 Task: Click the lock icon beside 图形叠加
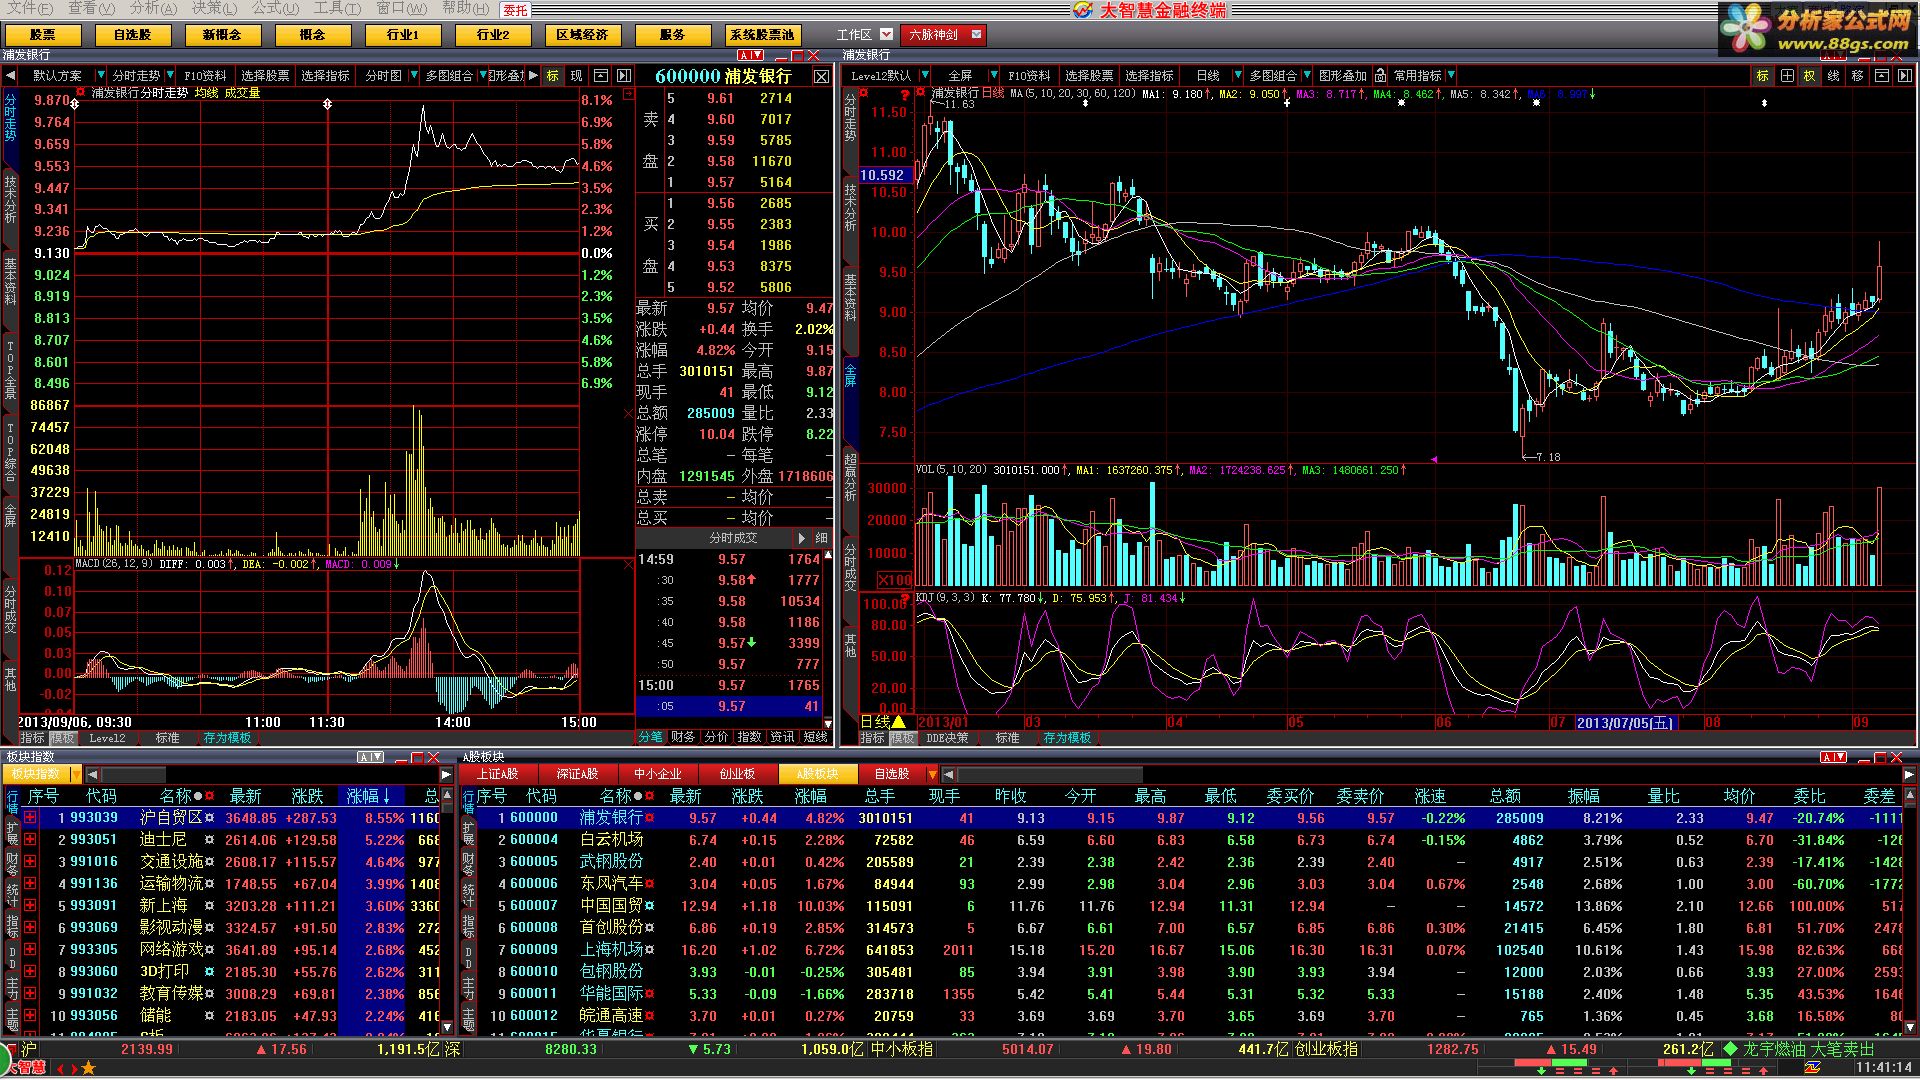(1380, 75)
